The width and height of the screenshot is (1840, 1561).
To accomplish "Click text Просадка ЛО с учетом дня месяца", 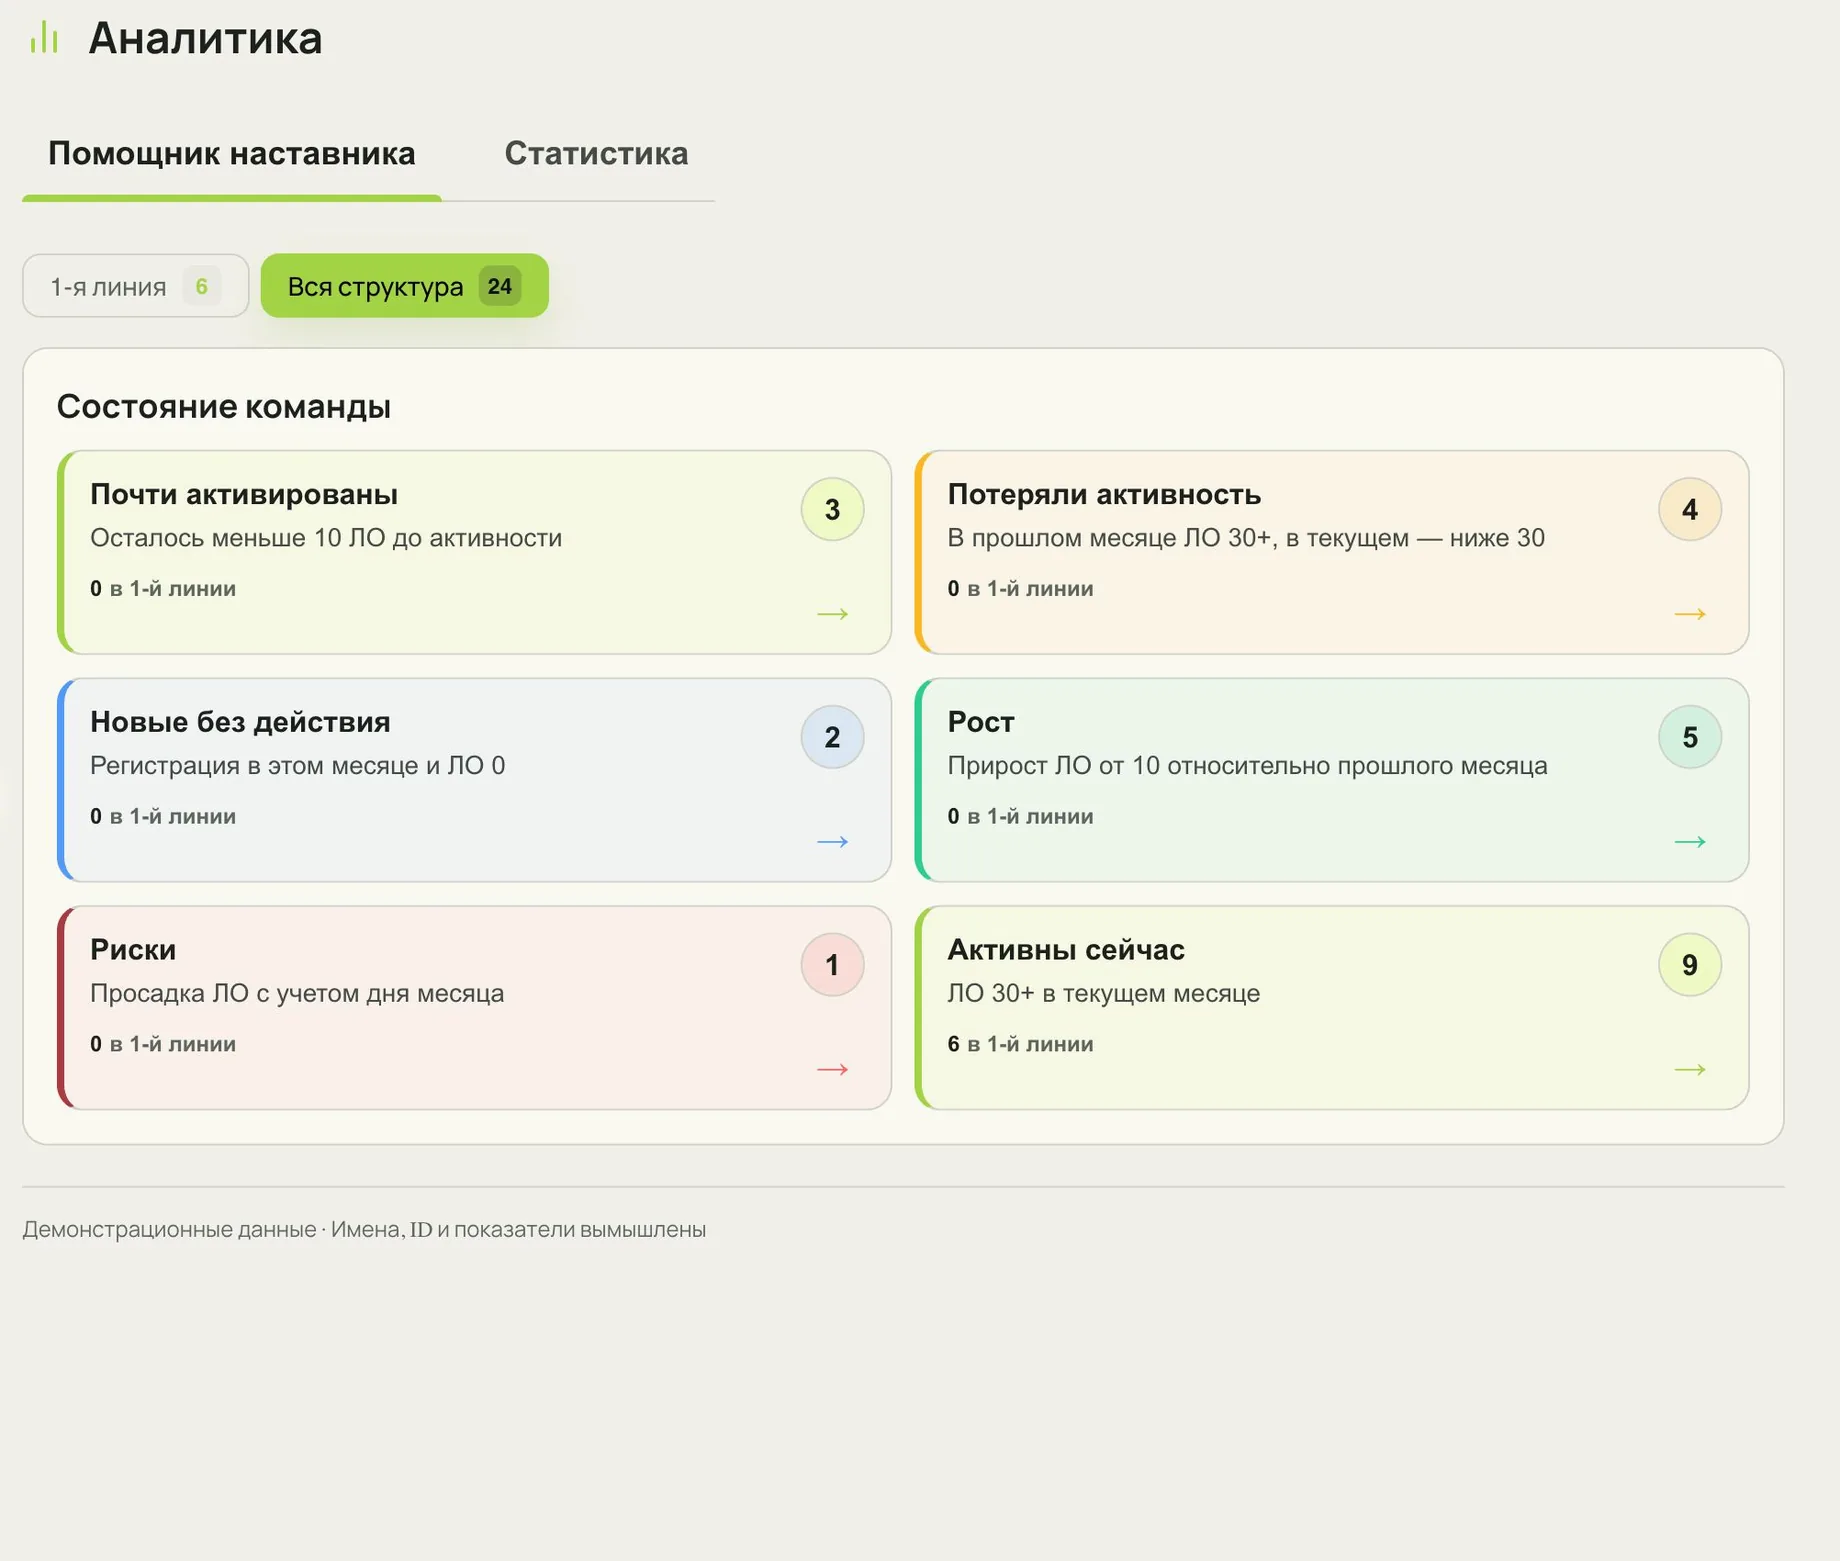I will [x=297, y=994].
